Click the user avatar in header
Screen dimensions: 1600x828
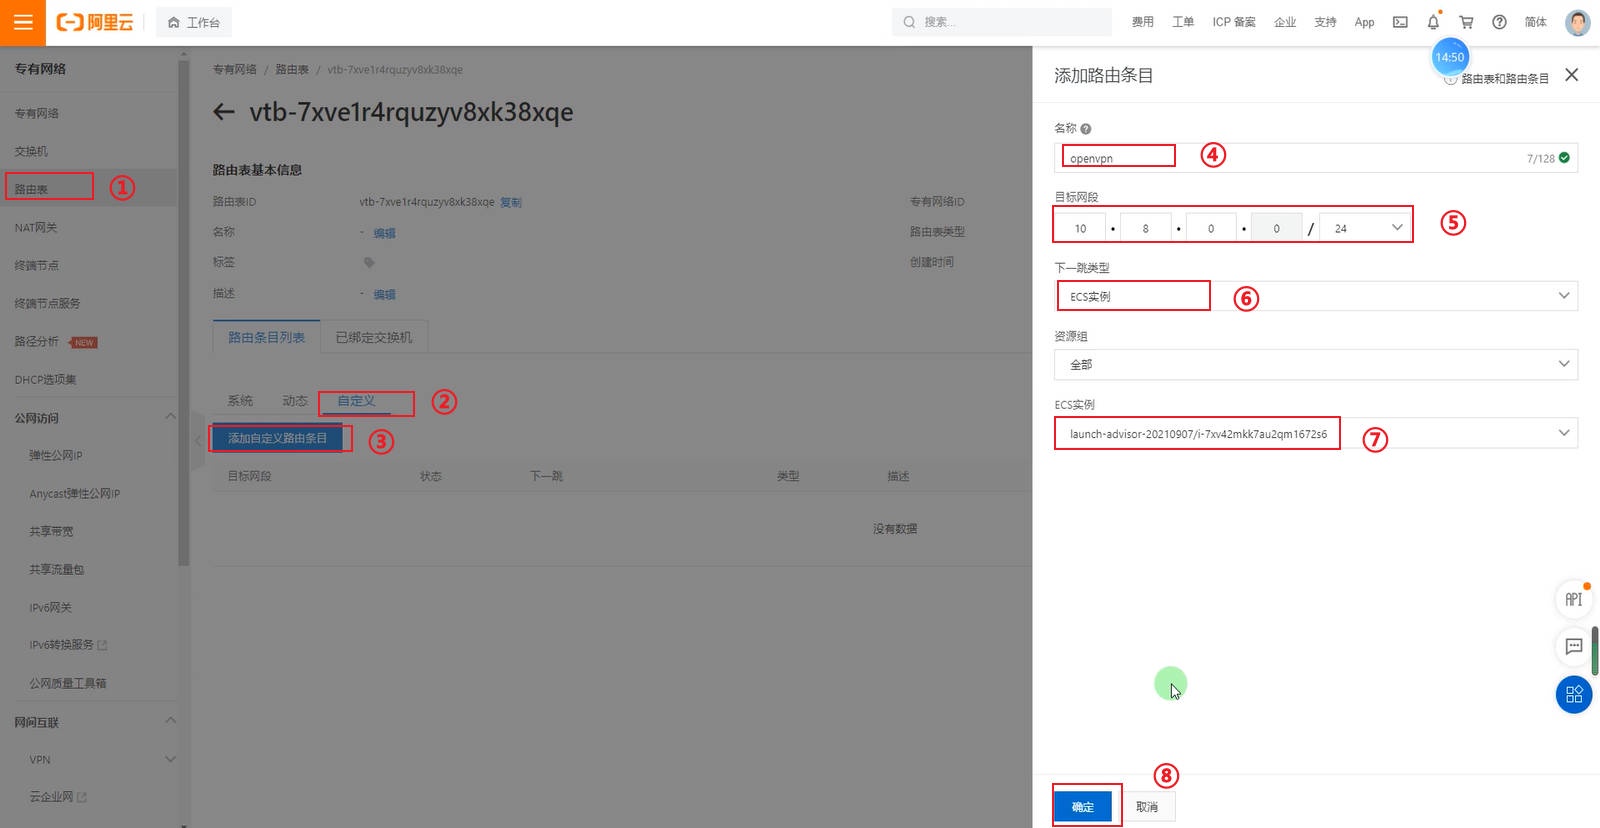(x=1577, y=22)
